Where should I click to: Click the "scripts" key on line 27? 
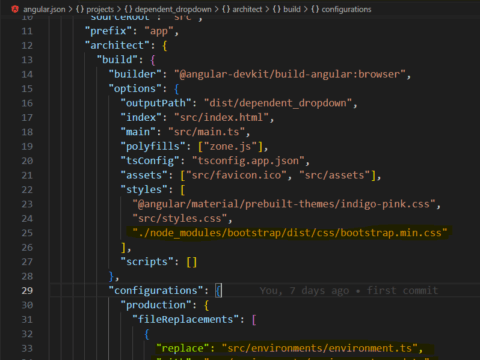coord(147,262)
